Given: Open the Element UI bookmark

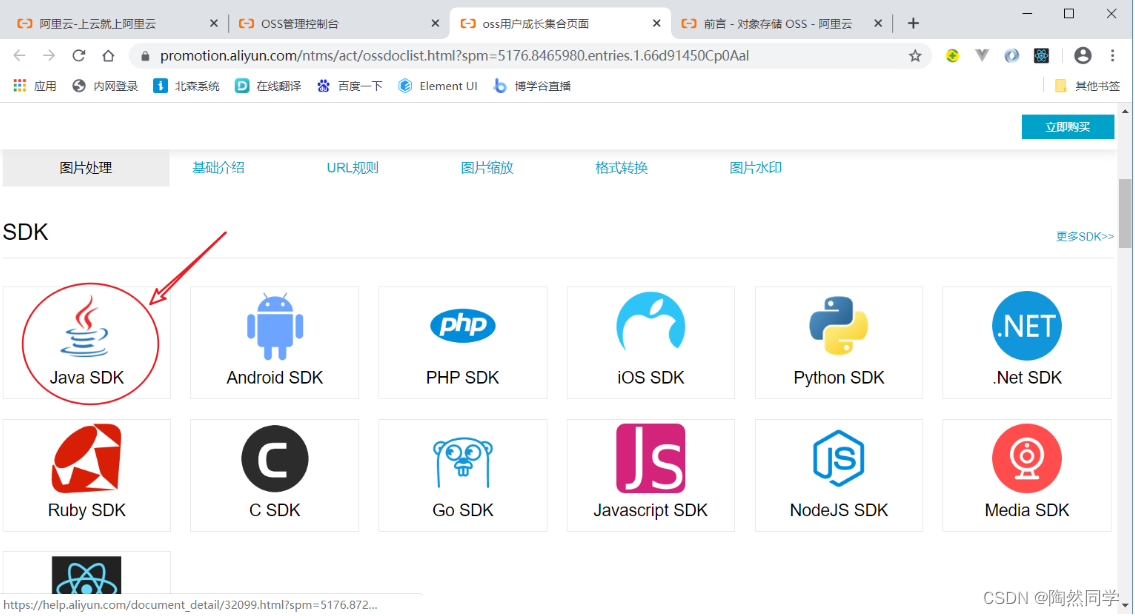Looking at the screenshot, I should (x=438, y=86).
